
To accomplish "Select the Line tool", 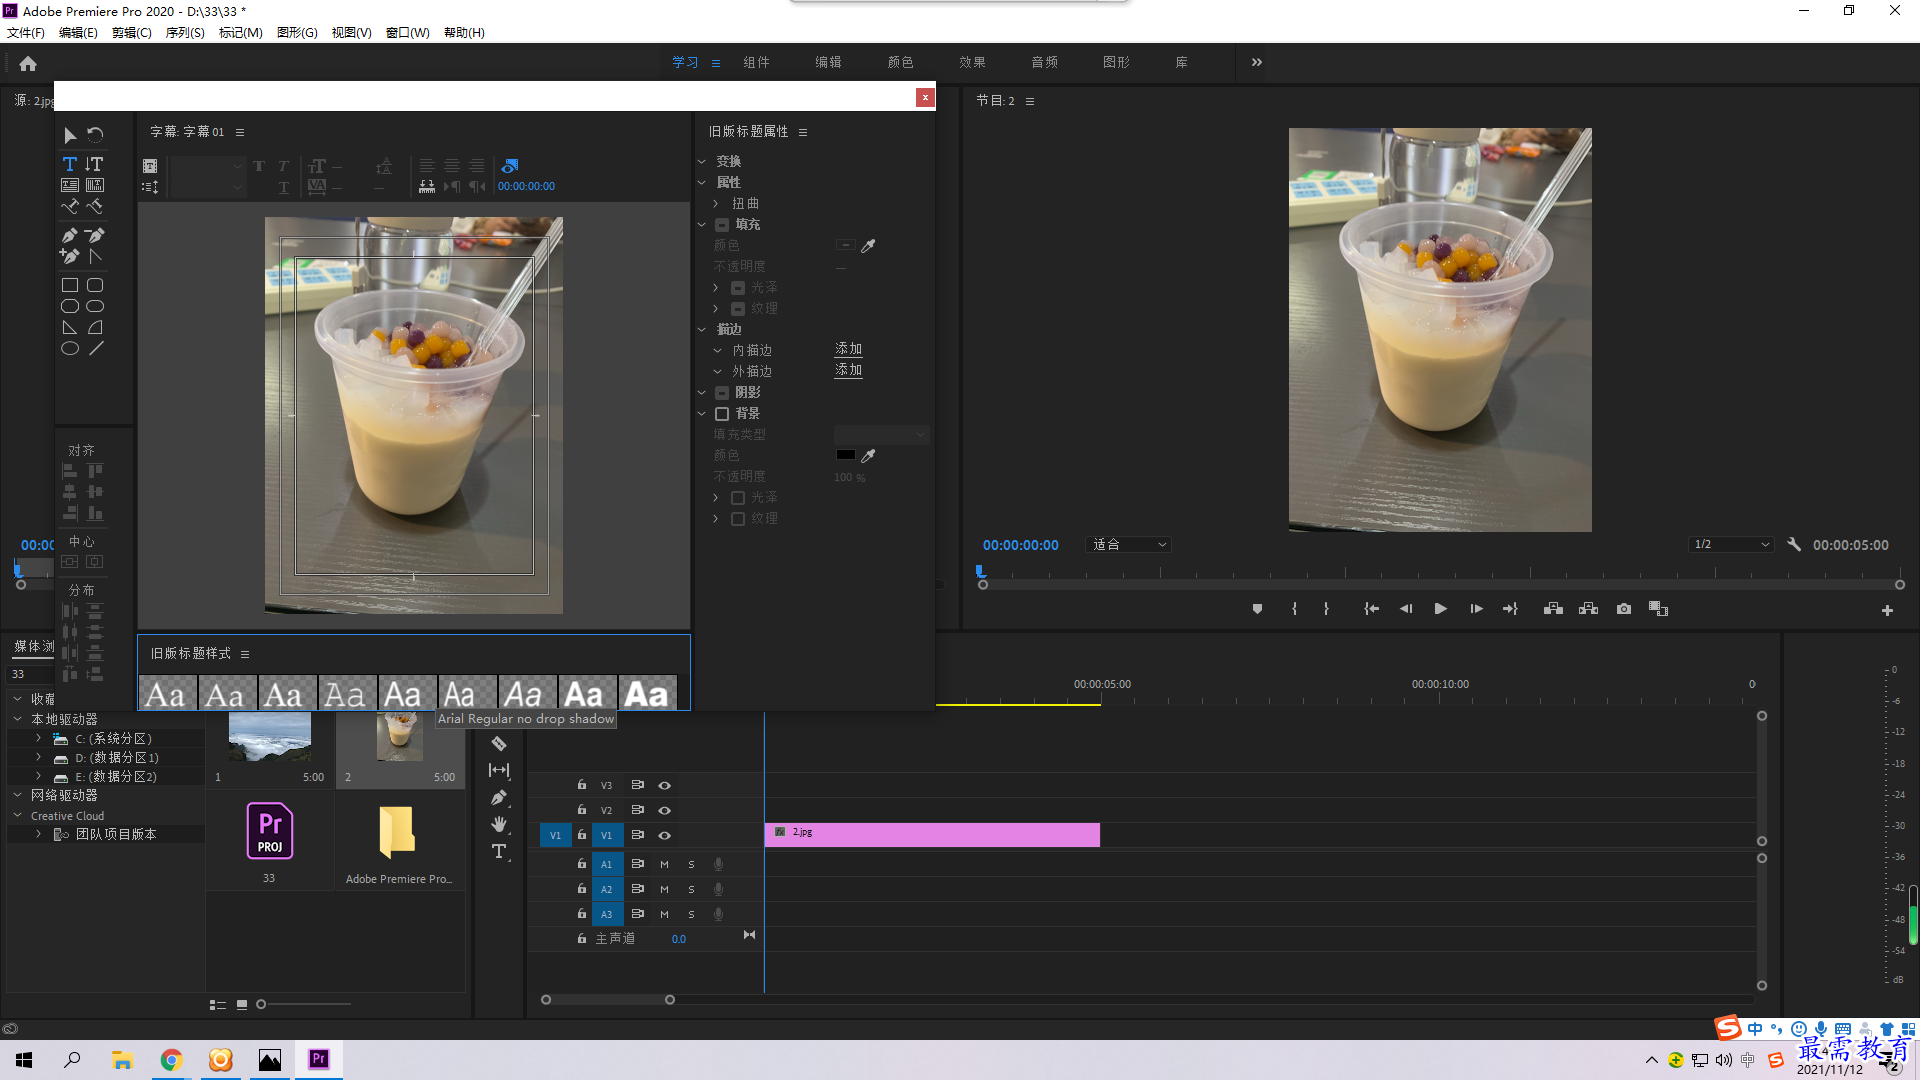I will (95, 349).
